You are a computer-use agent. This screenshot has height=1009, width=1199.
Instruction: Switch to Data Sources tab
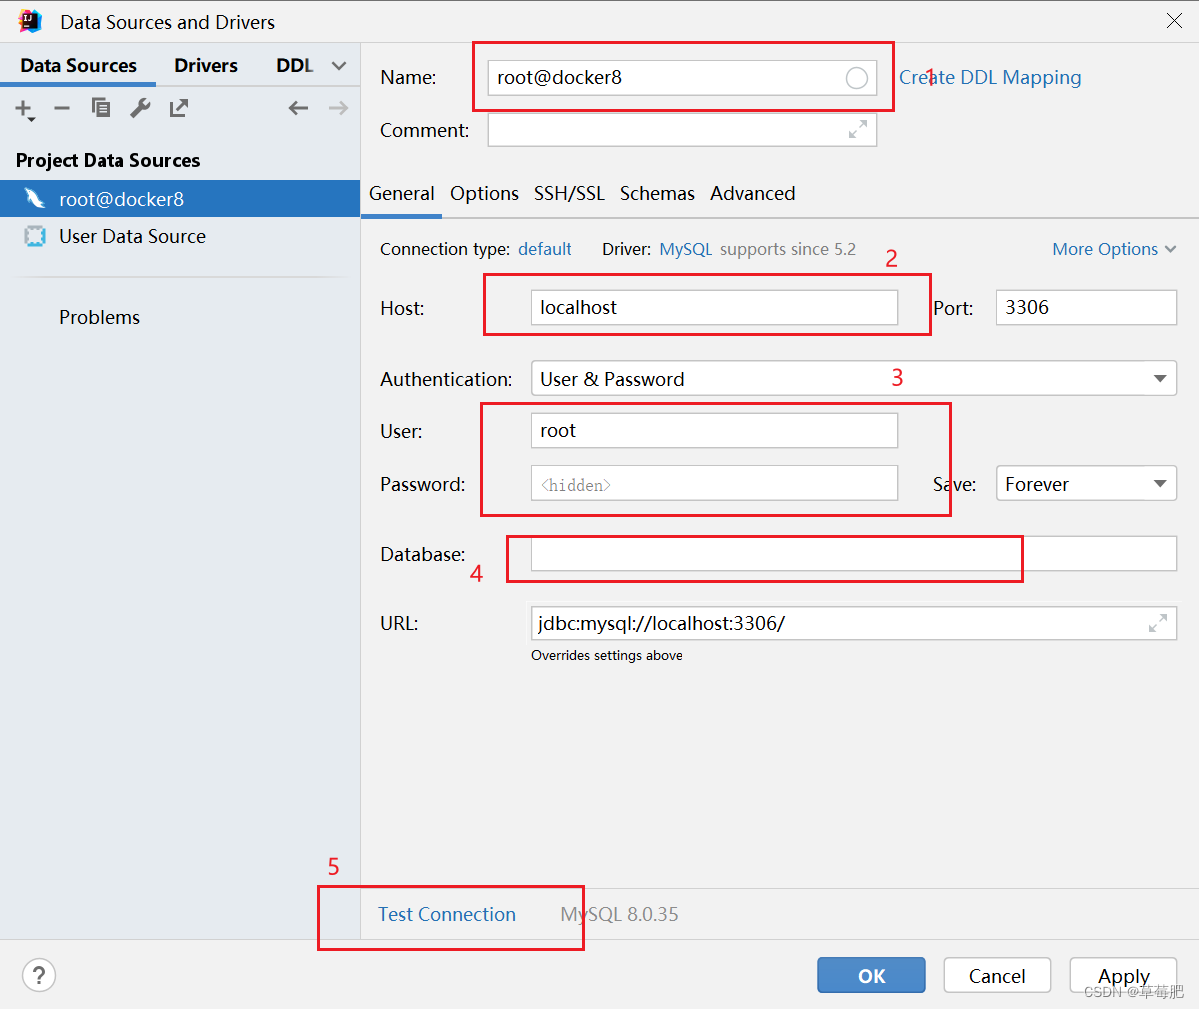pos(78,66)
